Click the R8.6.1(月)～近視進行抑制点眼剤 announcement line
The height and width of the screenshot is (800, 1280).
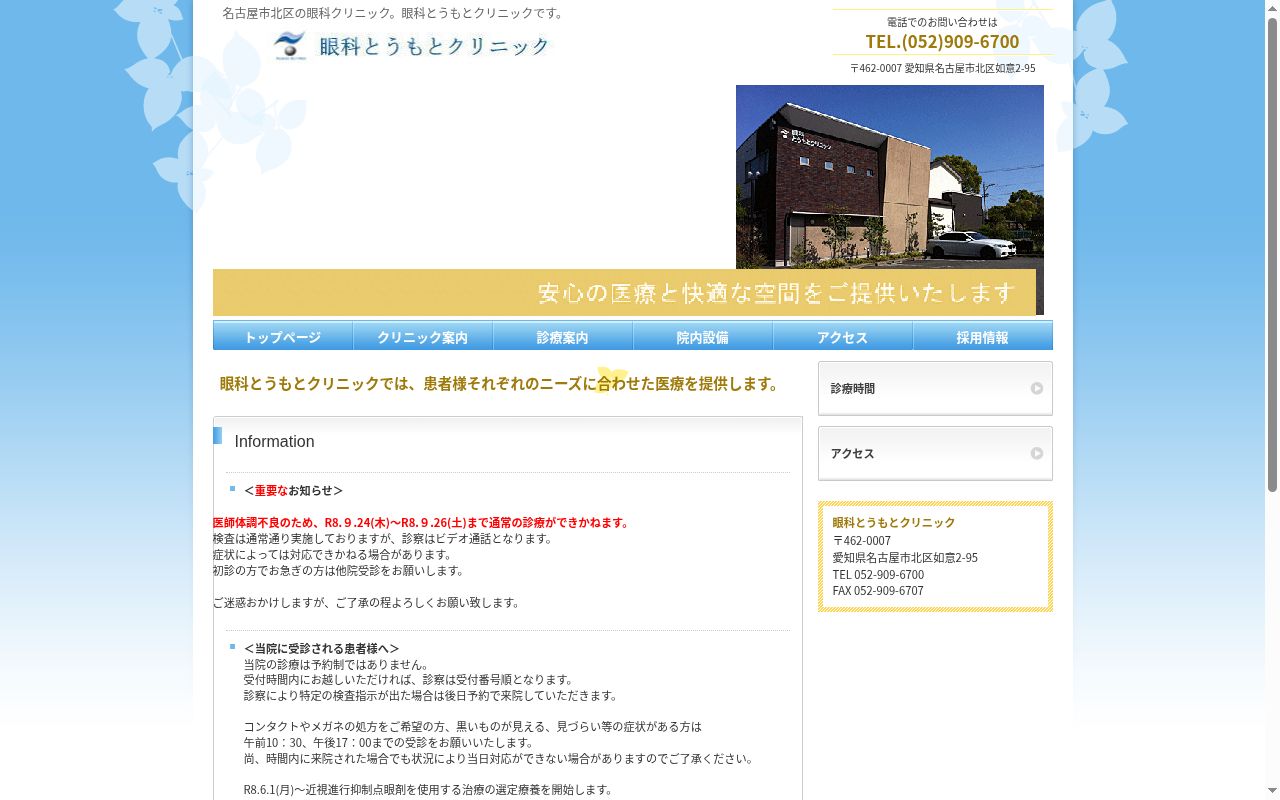tap(428, 789)
